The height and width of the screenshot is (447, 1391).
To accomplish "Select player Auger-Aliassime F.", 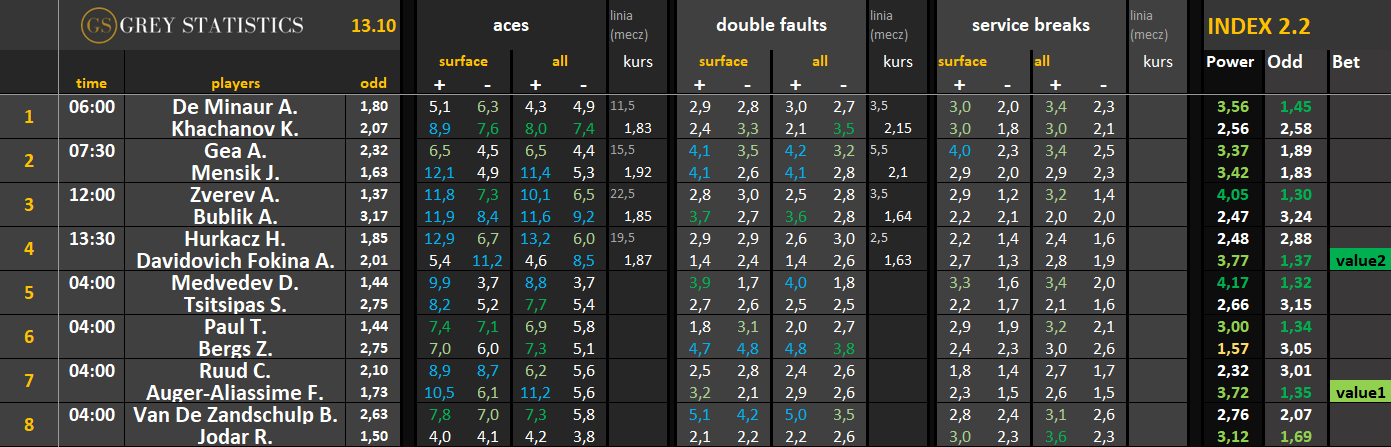I will pyautogui.click(x=235, y=392).
